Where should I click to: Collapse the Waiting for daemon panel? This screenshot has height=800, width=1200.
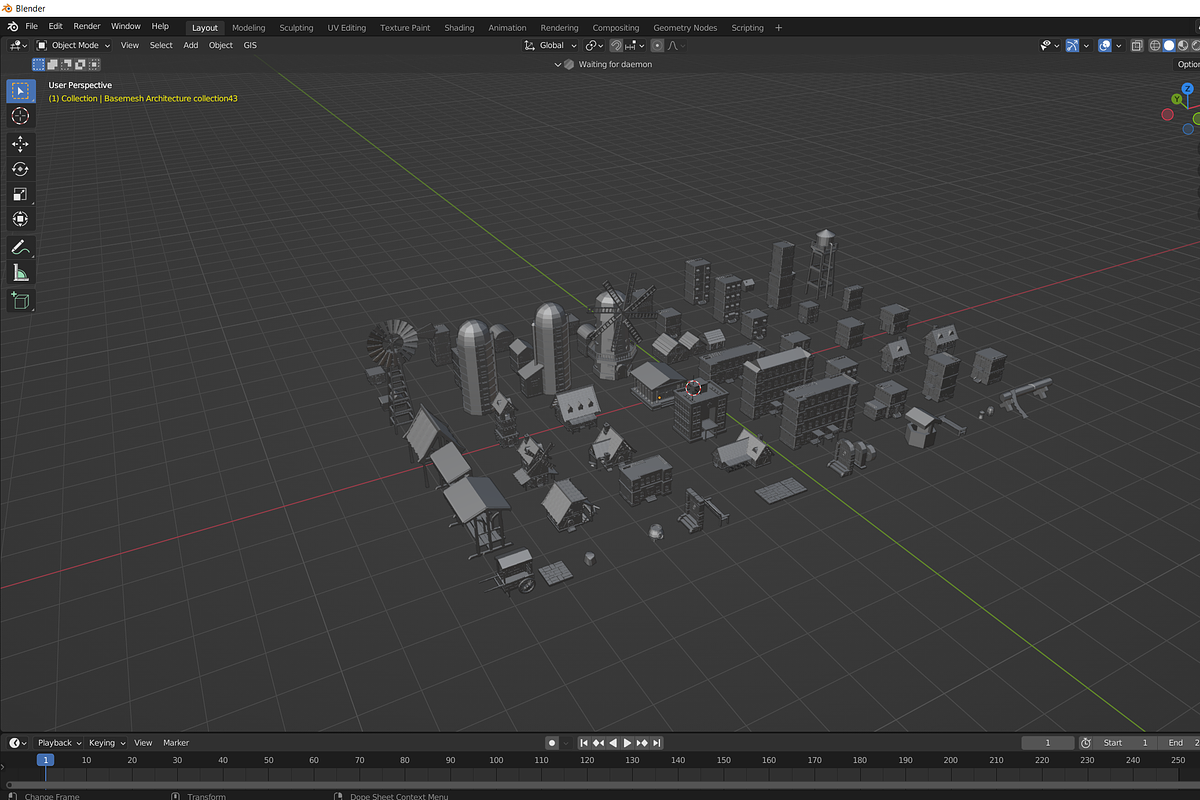click(558, 65)
